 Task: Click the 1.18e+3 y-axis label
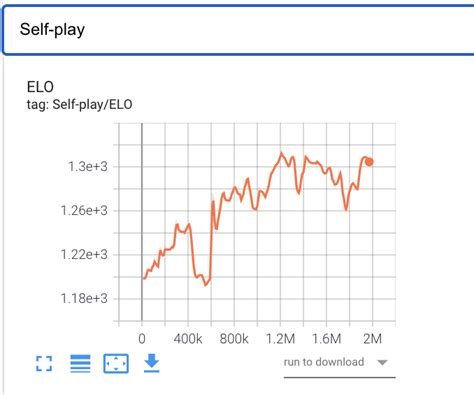(x=84, y=298)
